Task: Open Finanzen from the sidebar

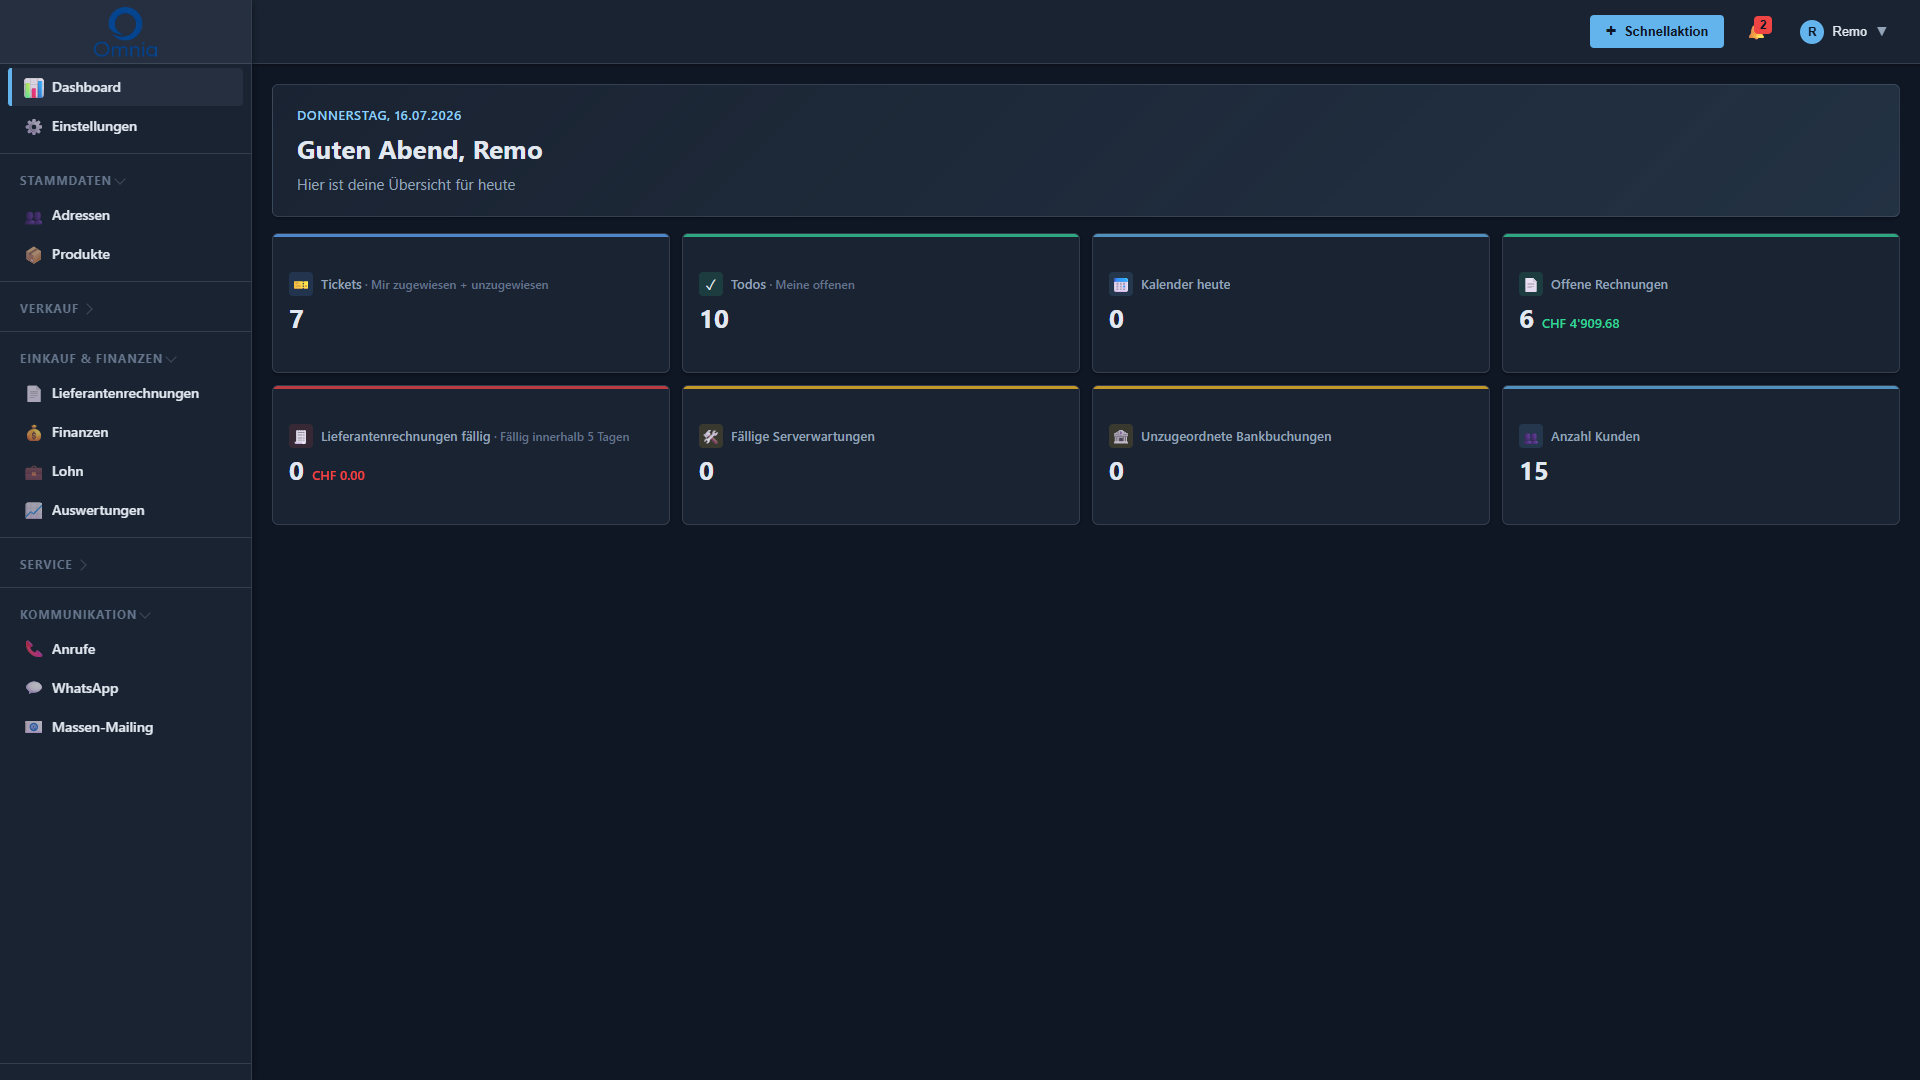Action: (x=126, y=433)
